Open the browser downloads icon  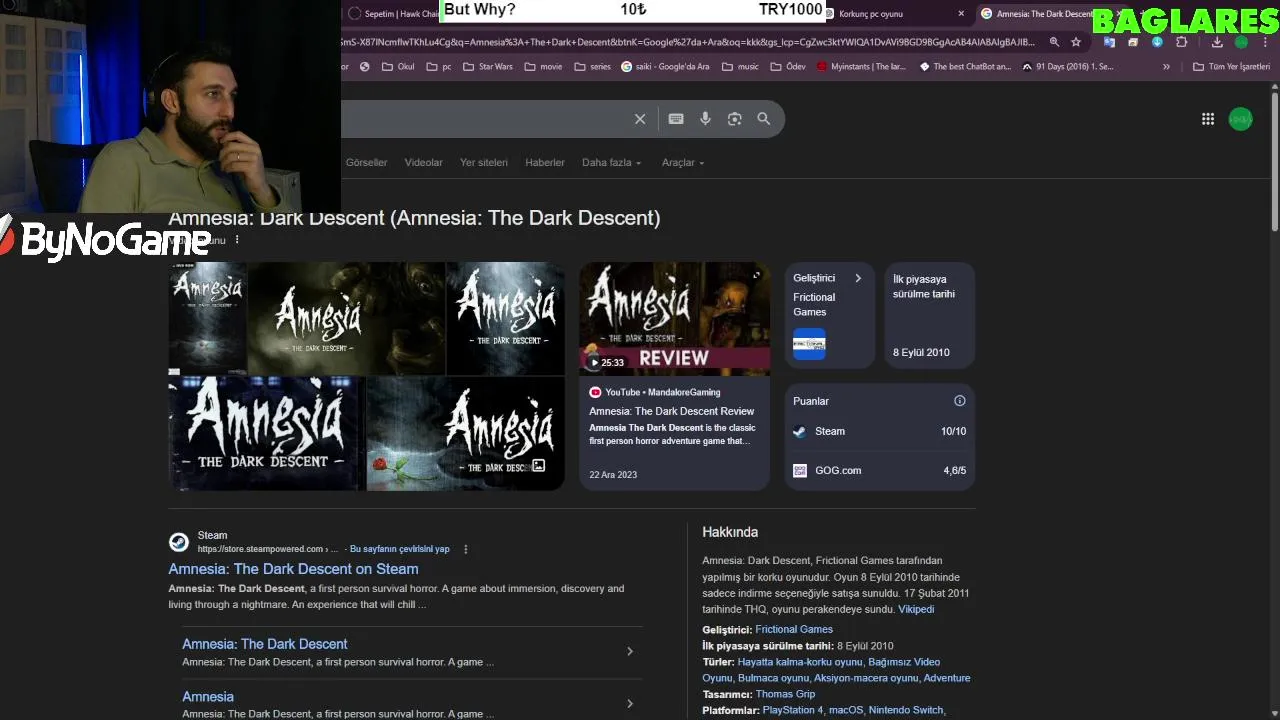(x=1217, y=42)
